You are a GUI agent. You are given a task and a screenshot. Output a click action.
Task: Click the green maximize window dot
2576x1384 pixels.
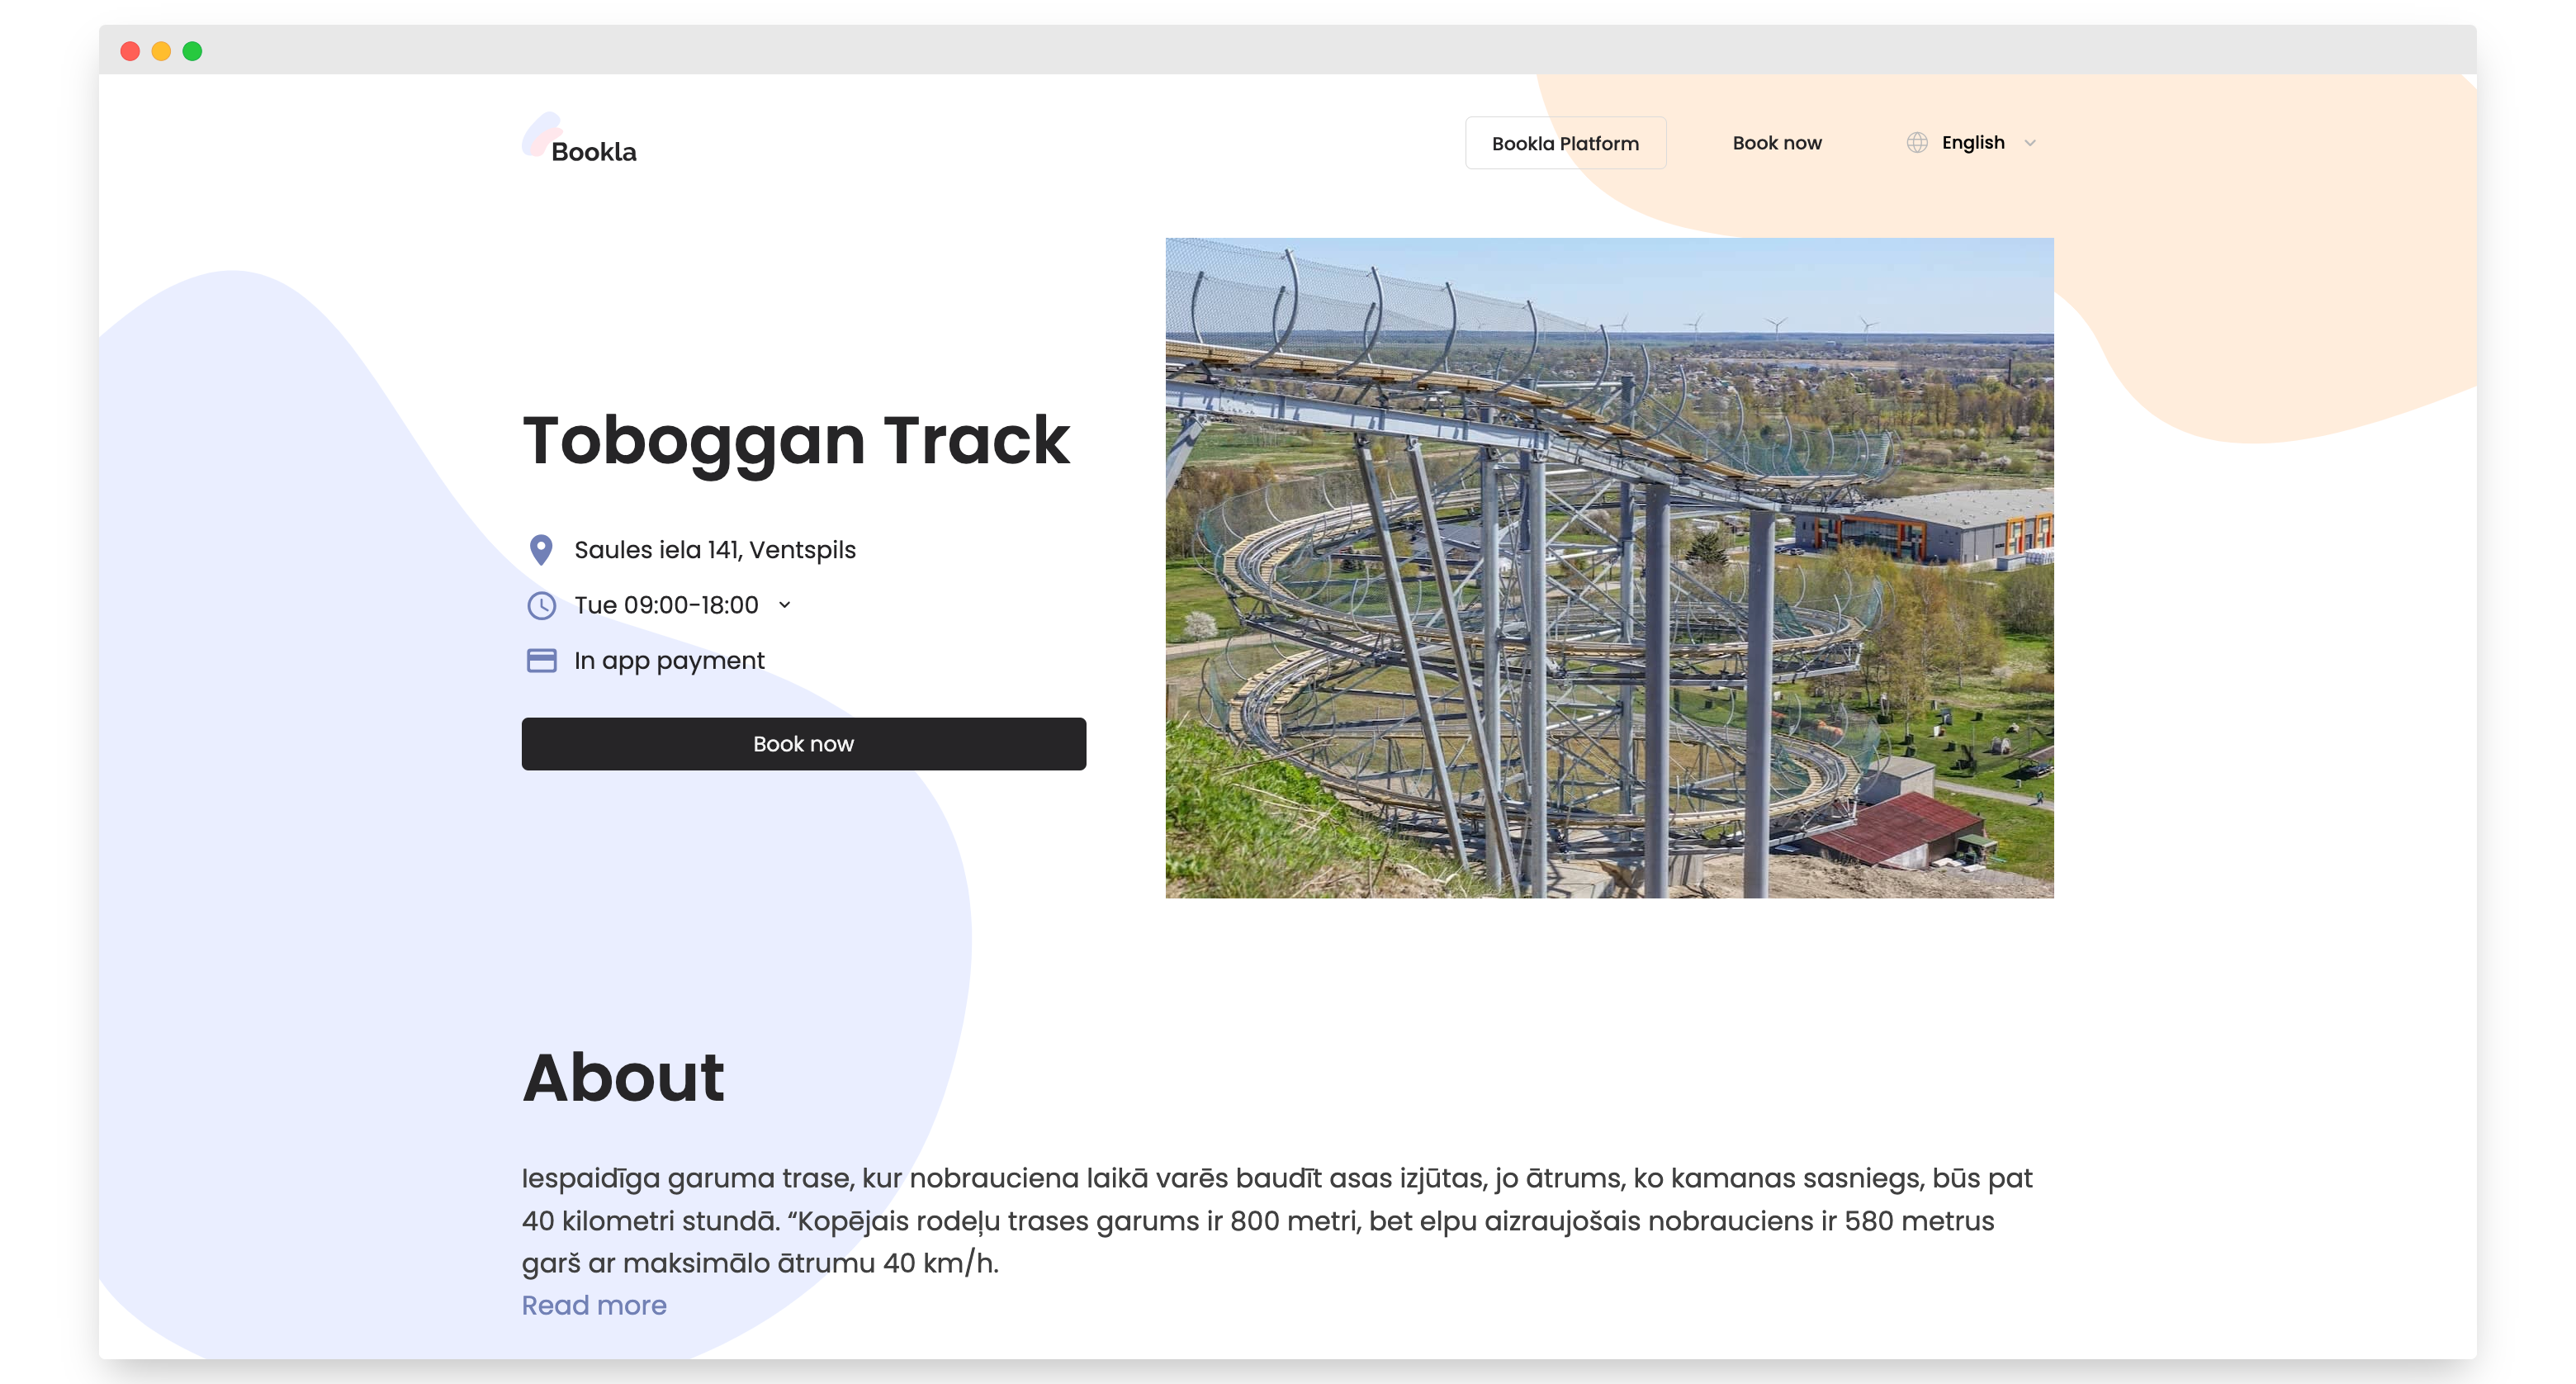pyautogui.click(x=192, y=51)
